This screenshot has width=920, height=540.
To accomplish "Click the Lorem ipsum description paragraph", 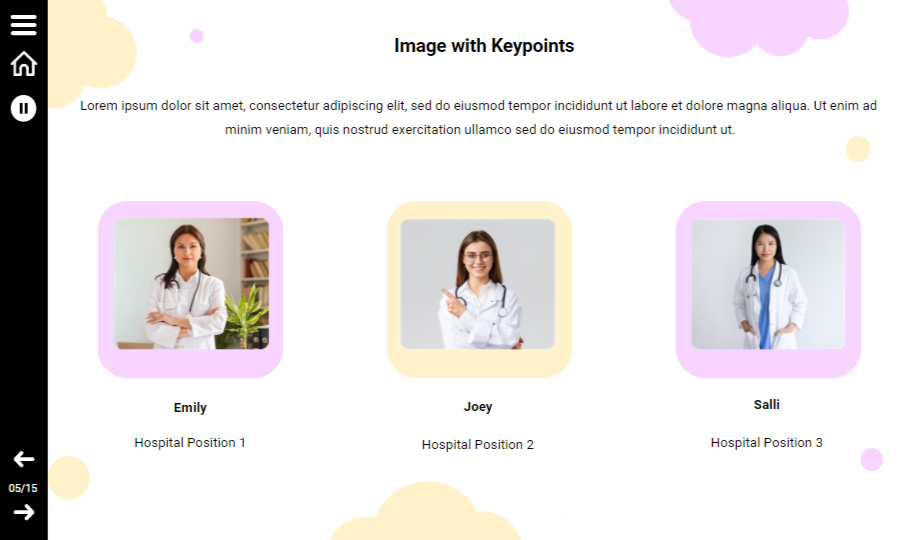I will click(x=479, y=117).
